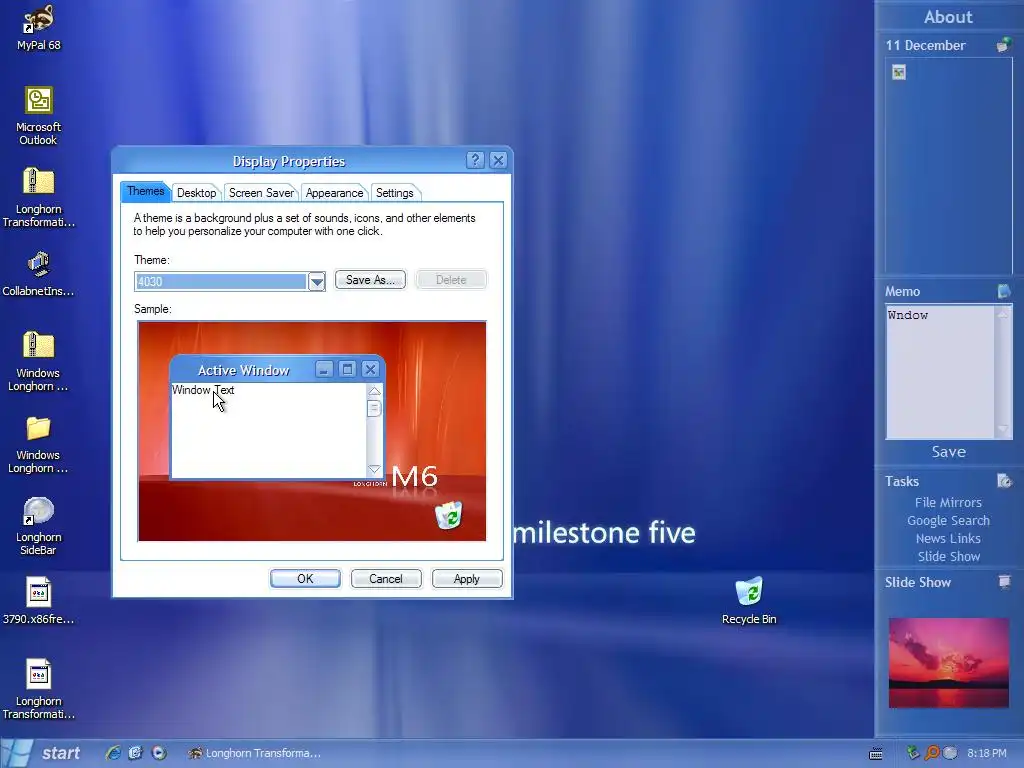Click the 11 December date text
Image resolution: width=1024 pixels, height=768 pixels.
925,45
